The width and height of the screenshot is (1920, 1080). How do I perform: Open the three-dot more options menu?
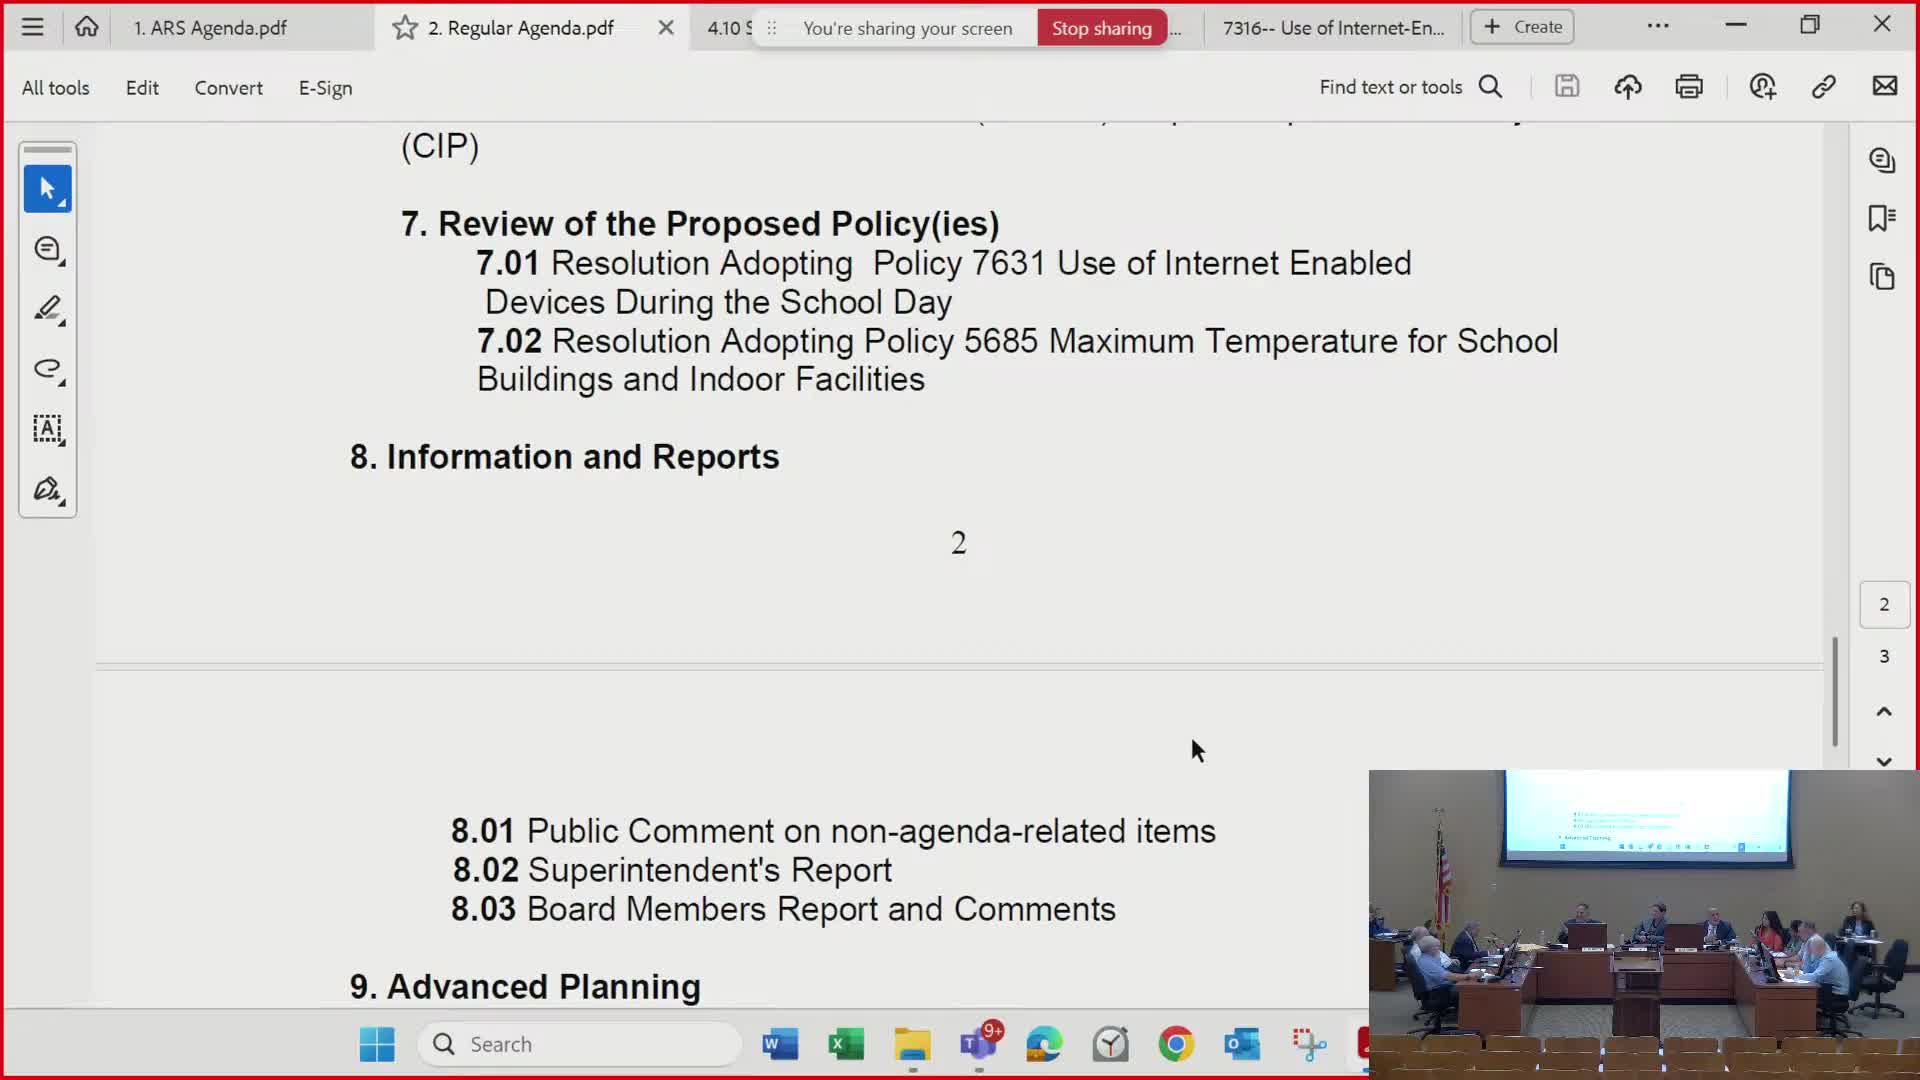(x=1658, y=26)
